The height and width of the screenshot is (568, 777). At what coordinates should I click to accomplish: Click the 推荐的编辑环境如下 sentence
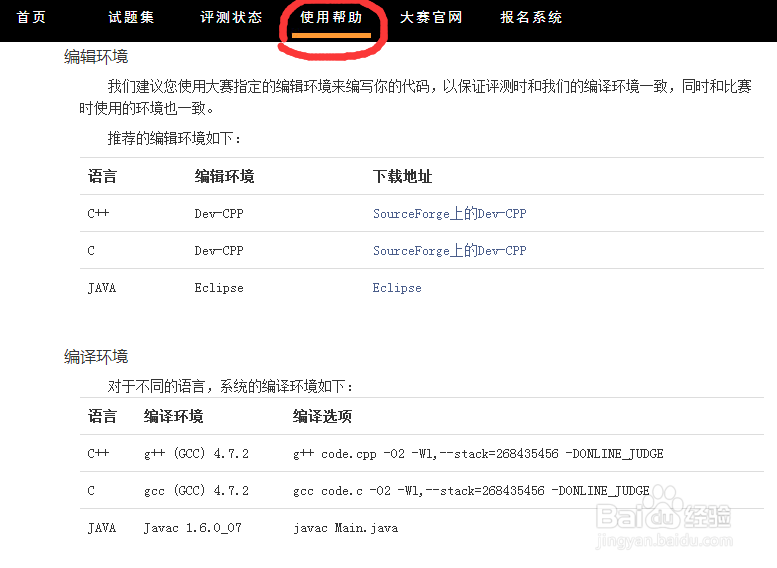(x=174, y=138)
